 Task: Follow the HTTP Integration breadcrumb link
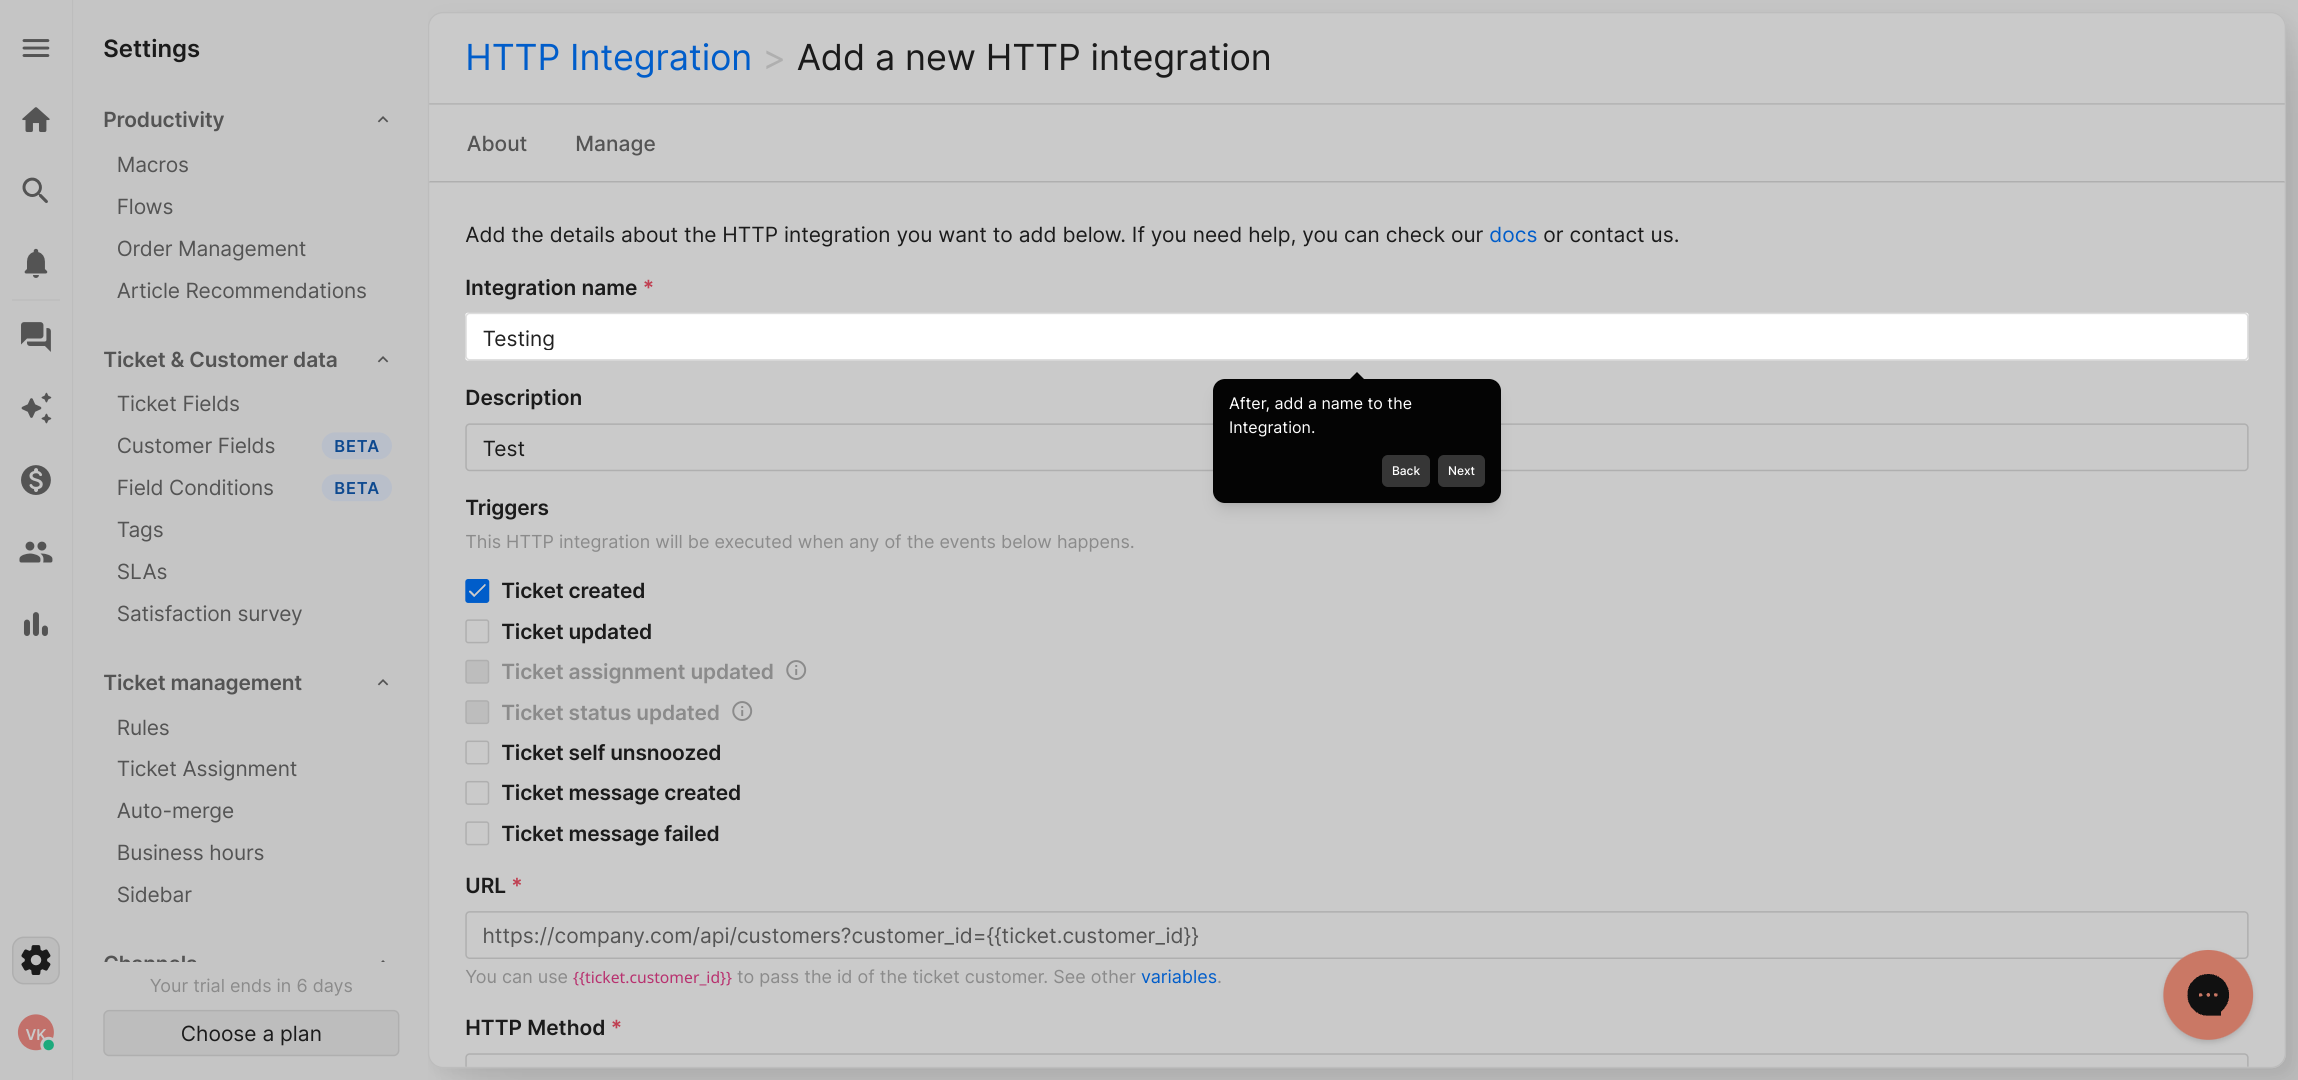(608, 58)
